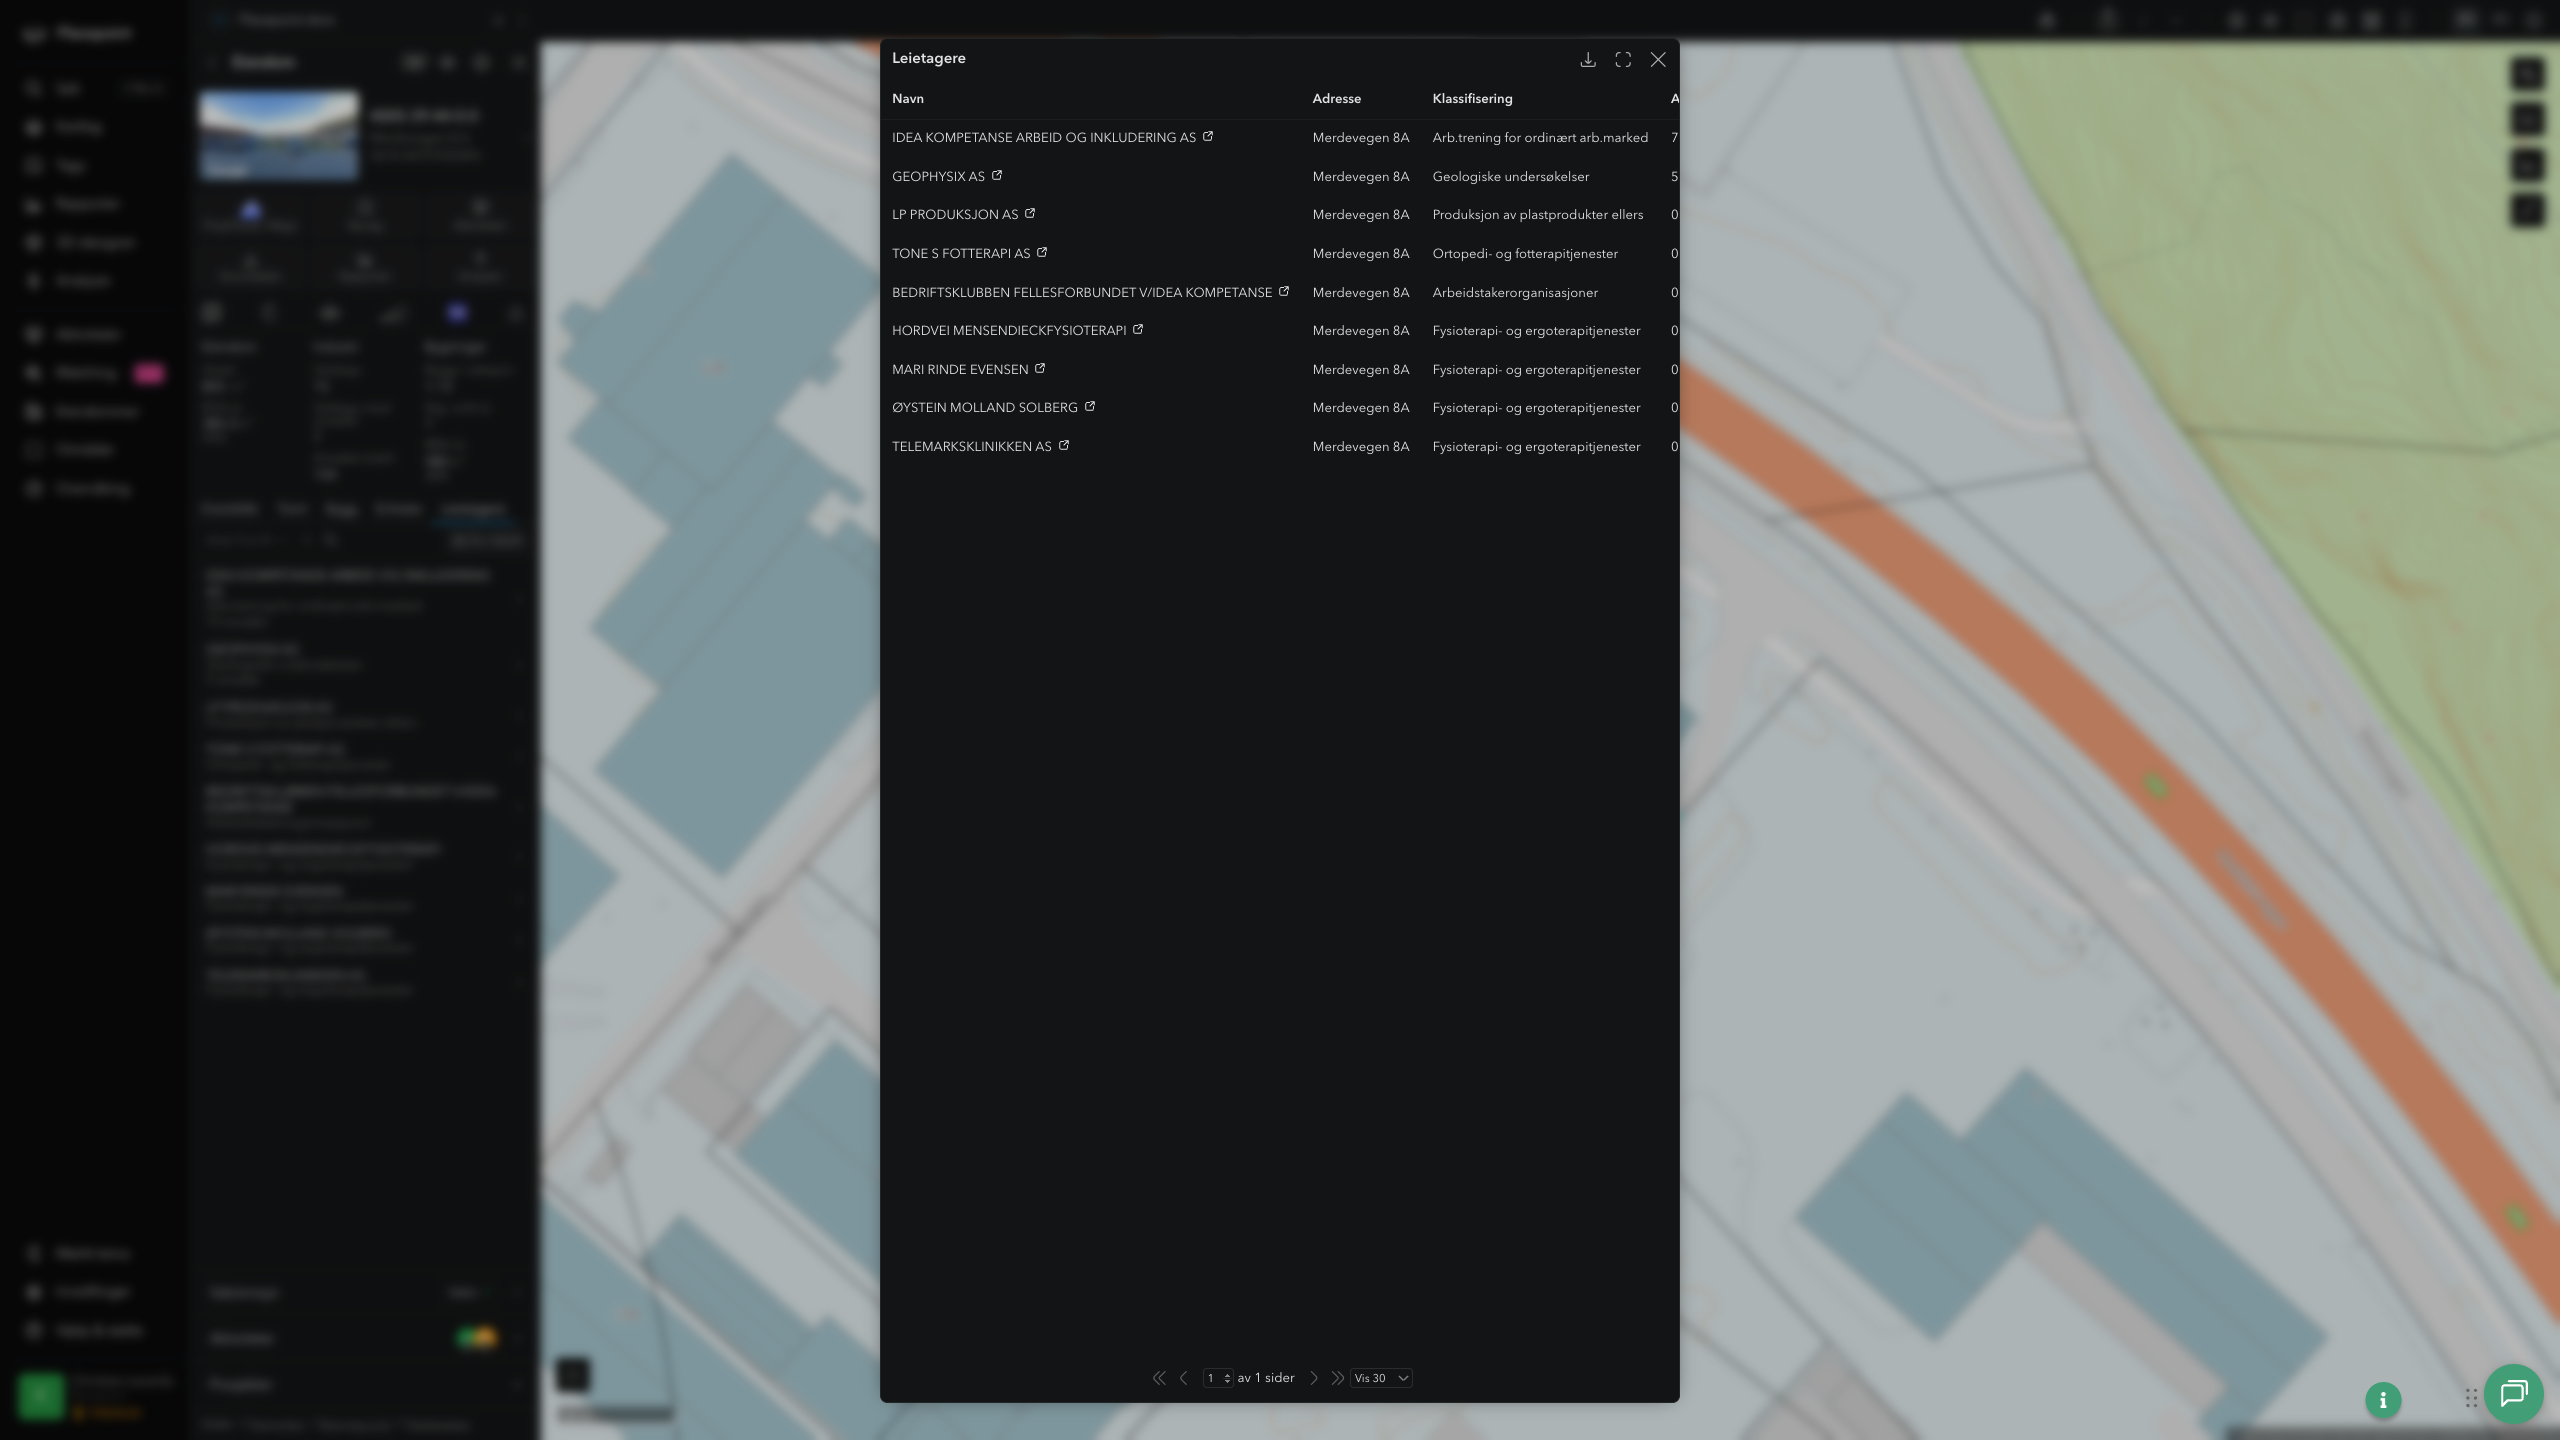The width and height of the screenshot is (2560, 1440).
Task: Open external link icon beside ØYSTEIN MOLLAND SOLBERG
Action: pyautogui.click(x=1090, y=407)
